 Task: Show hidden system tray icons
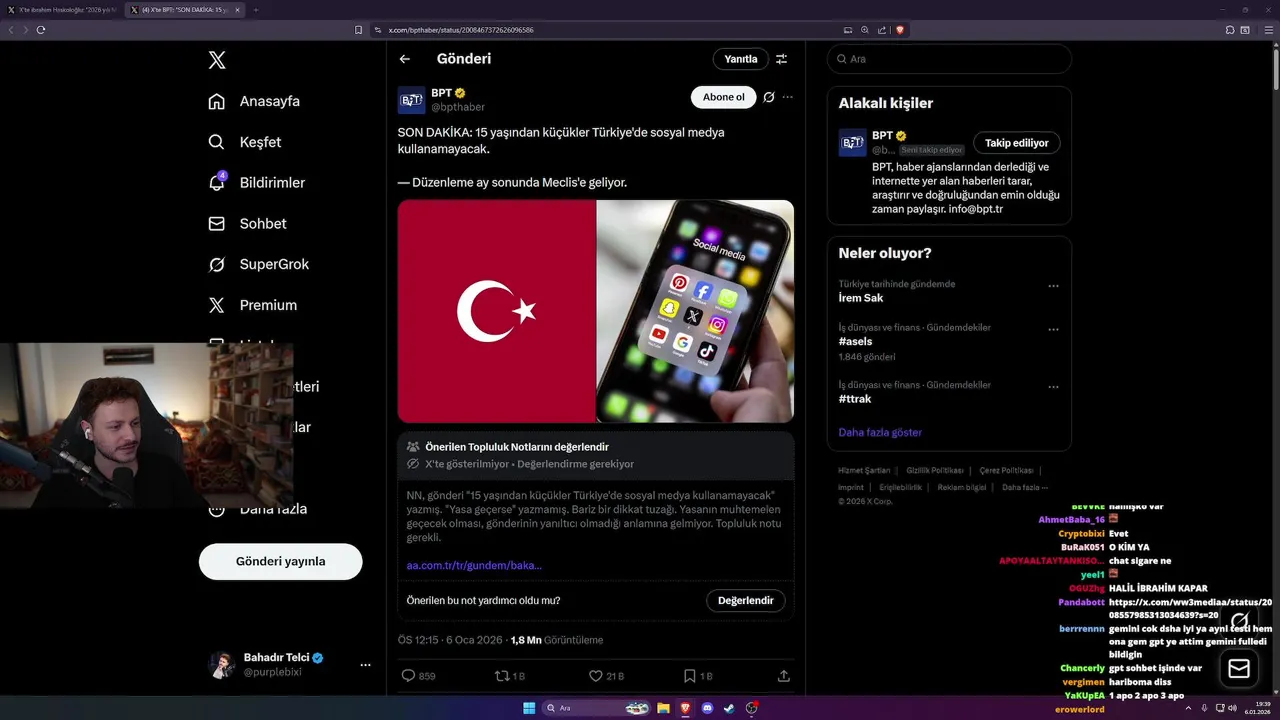click(x=1188, y=708)
